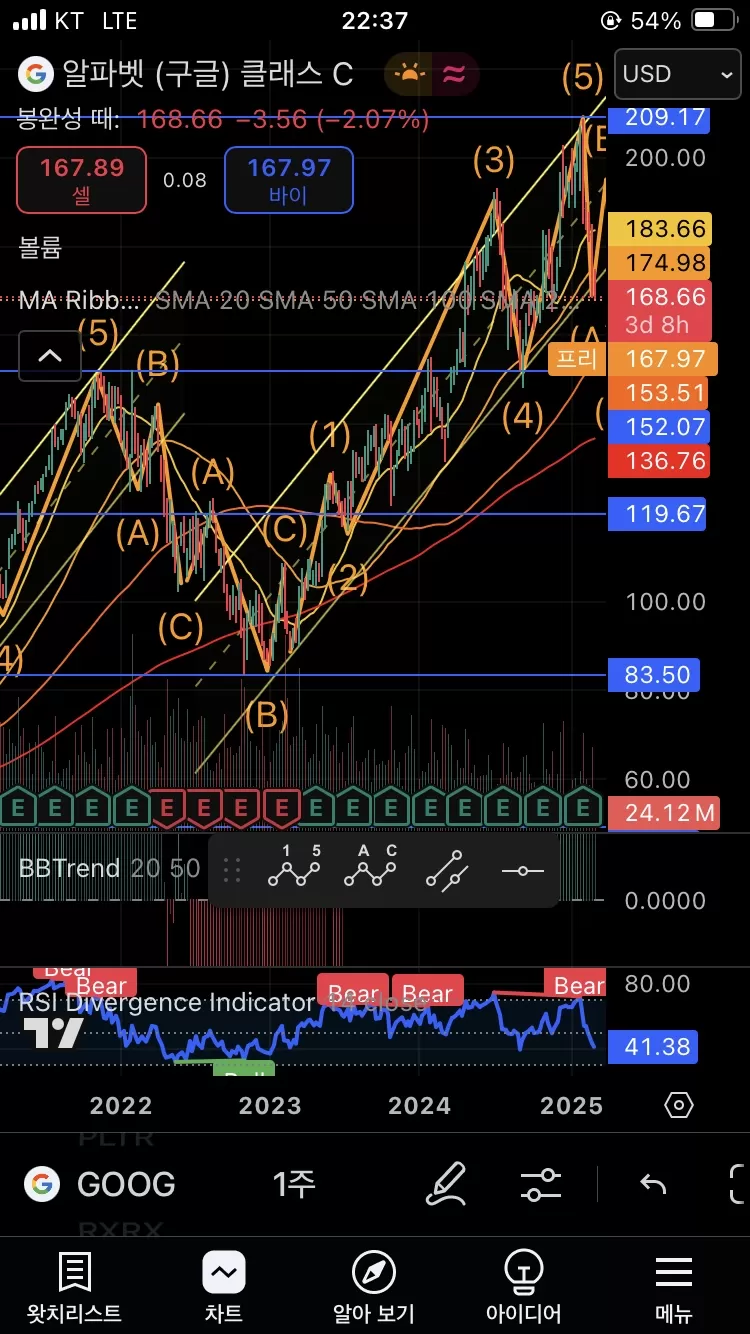Open the hexagon chart scale settings
Screen dimensions: 750x1334
678,1105
